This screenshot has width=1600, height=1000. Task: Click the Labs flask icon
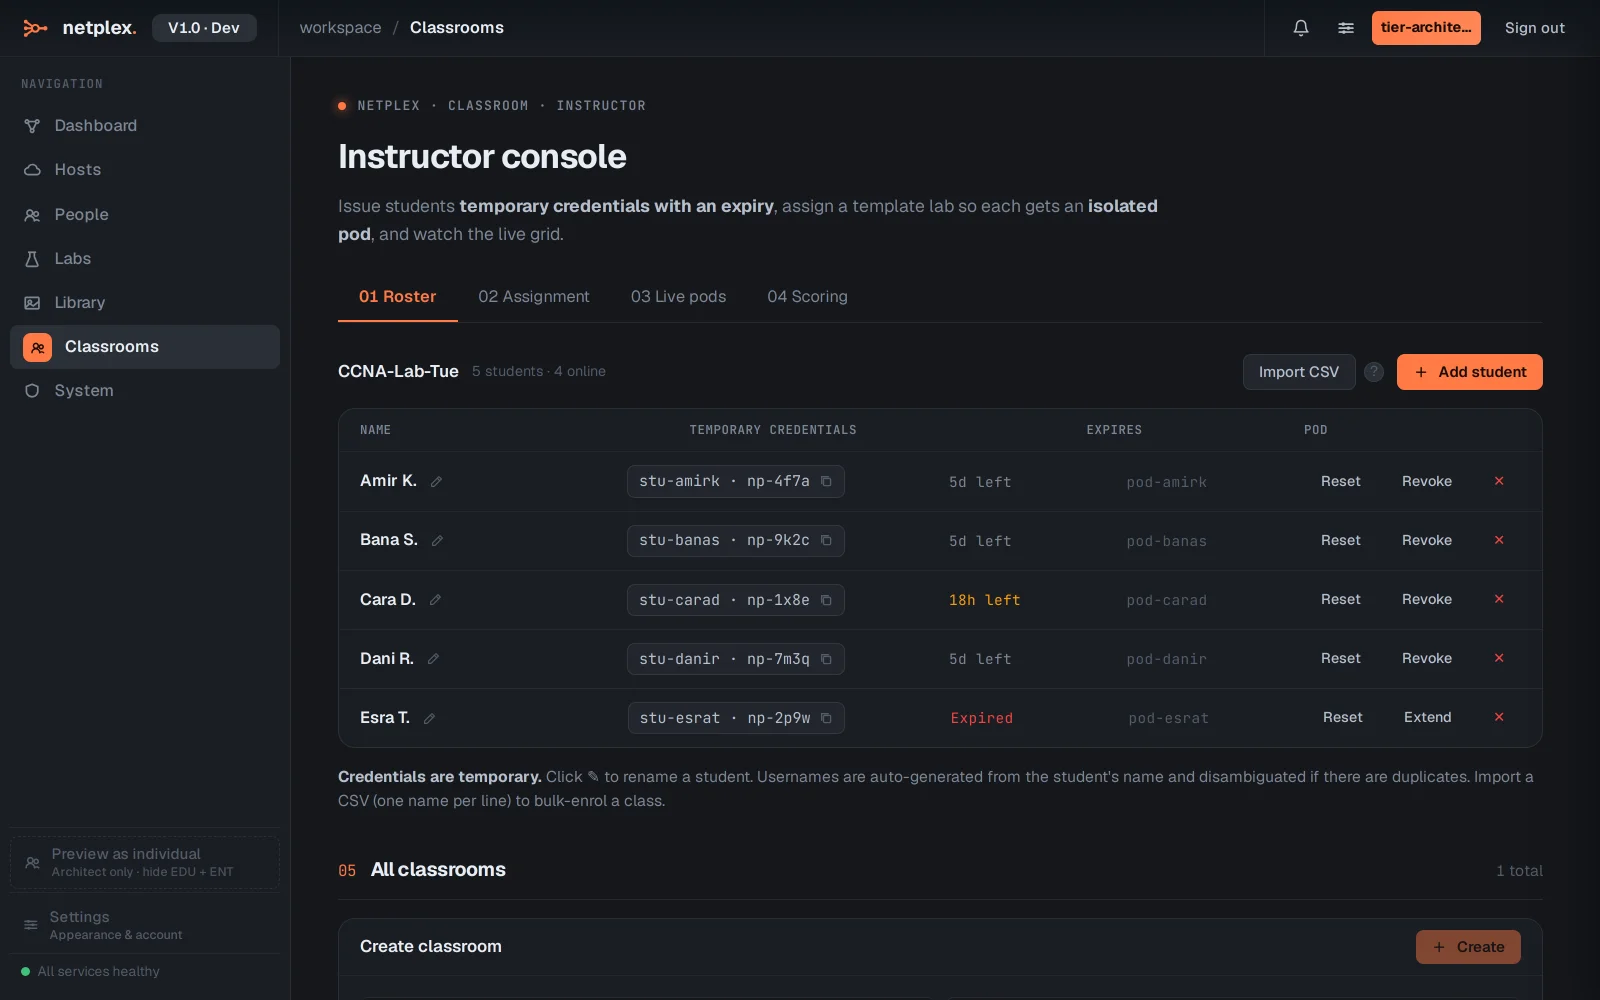[x=32, y=259]
